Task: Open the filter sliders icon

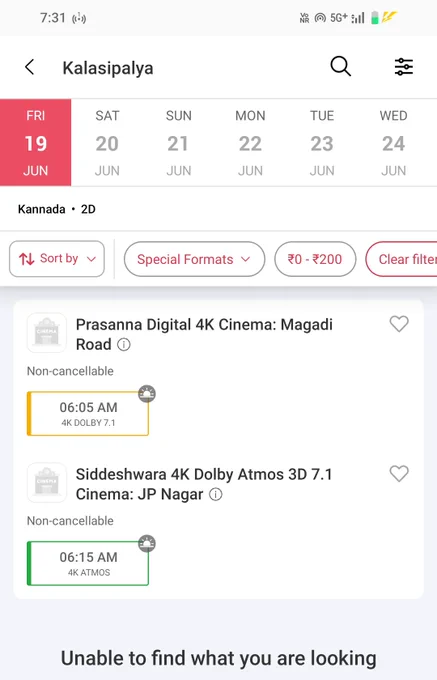Action: coord(404,67)
